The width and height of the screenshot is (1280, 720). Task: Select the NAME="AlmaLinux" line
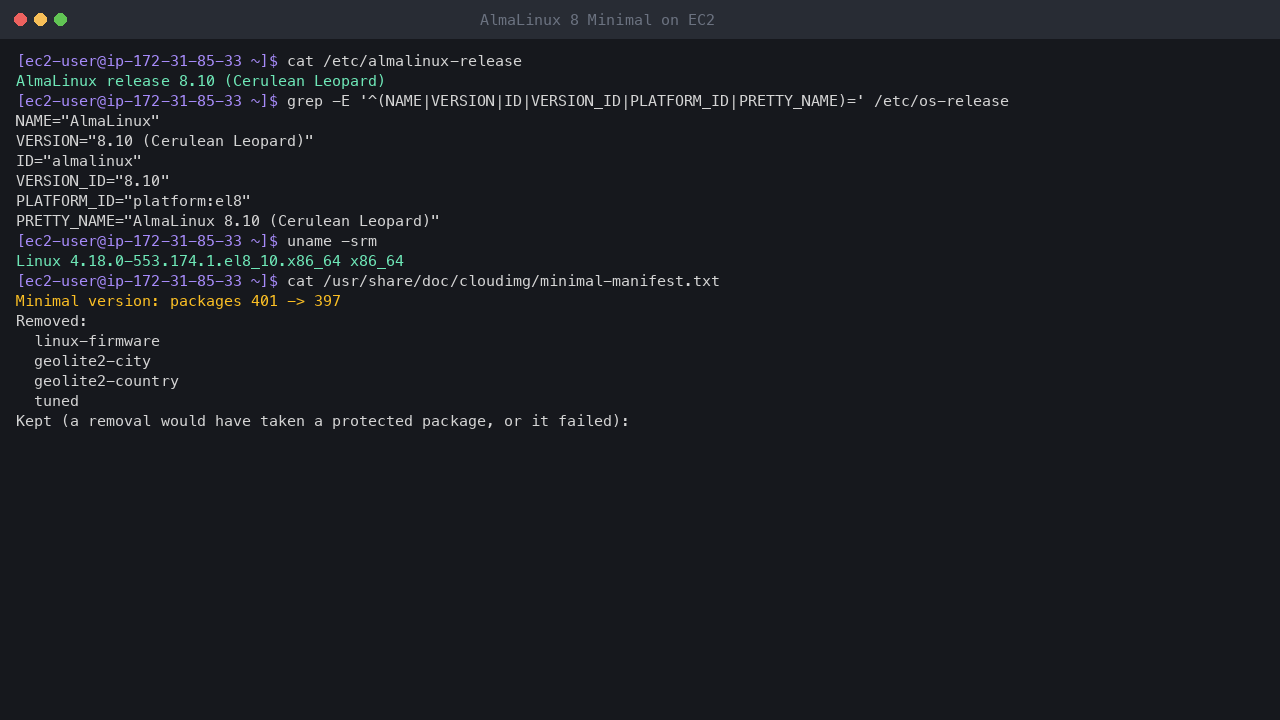88,121
